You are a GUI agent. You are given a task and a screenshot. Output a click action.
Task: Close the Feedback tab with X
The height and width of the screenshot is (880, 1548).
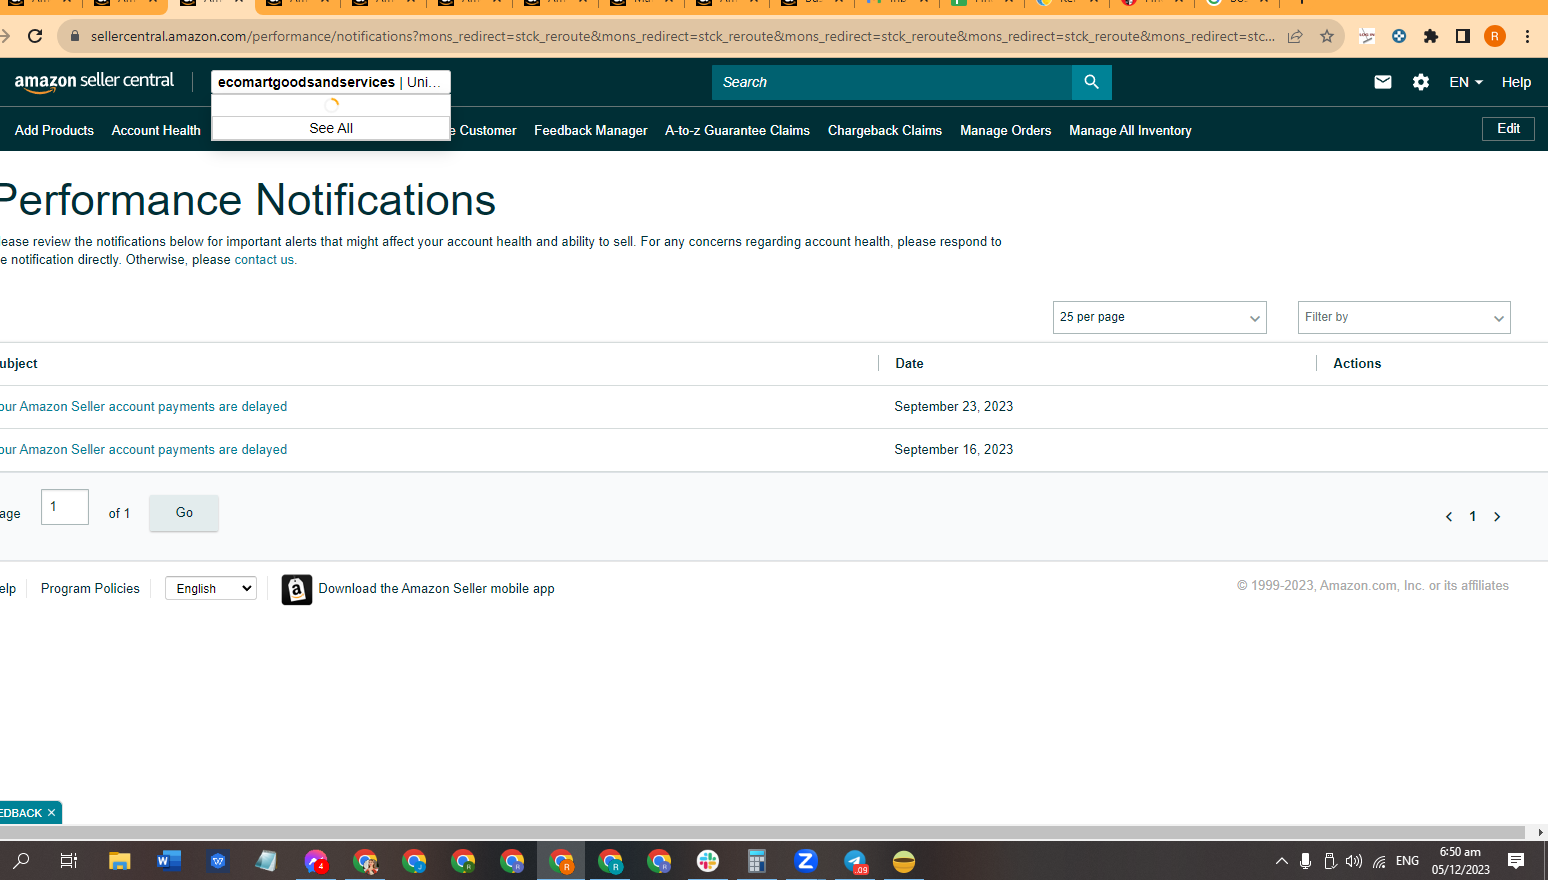pyautogui.click(x=51, y=813)
